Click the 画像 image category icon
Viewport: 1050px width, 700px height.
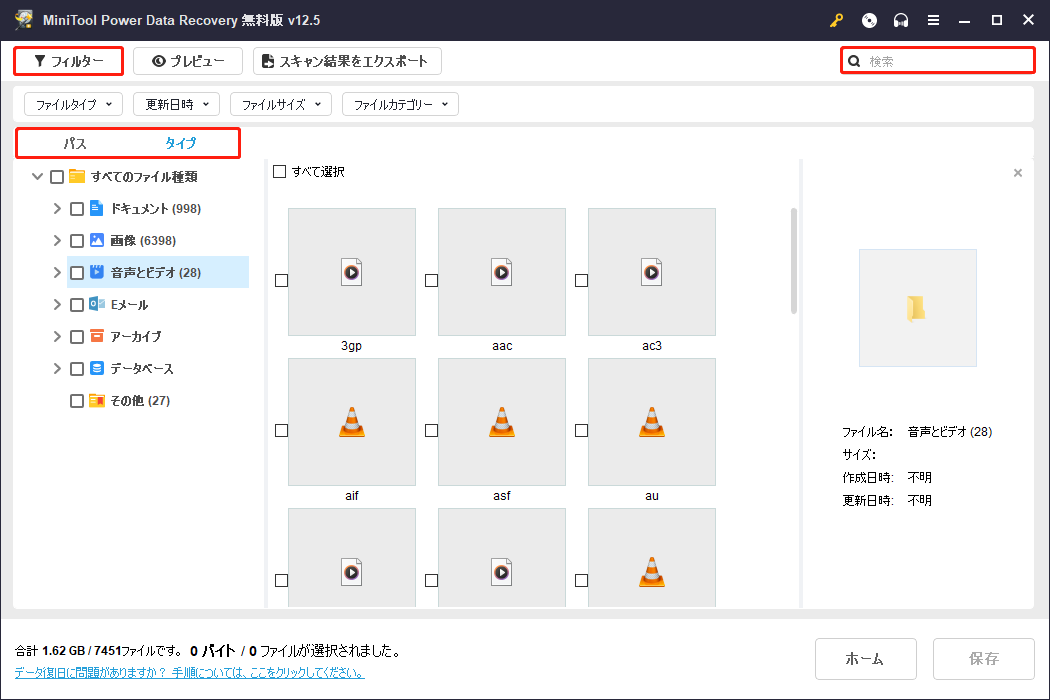coord(96,240)
